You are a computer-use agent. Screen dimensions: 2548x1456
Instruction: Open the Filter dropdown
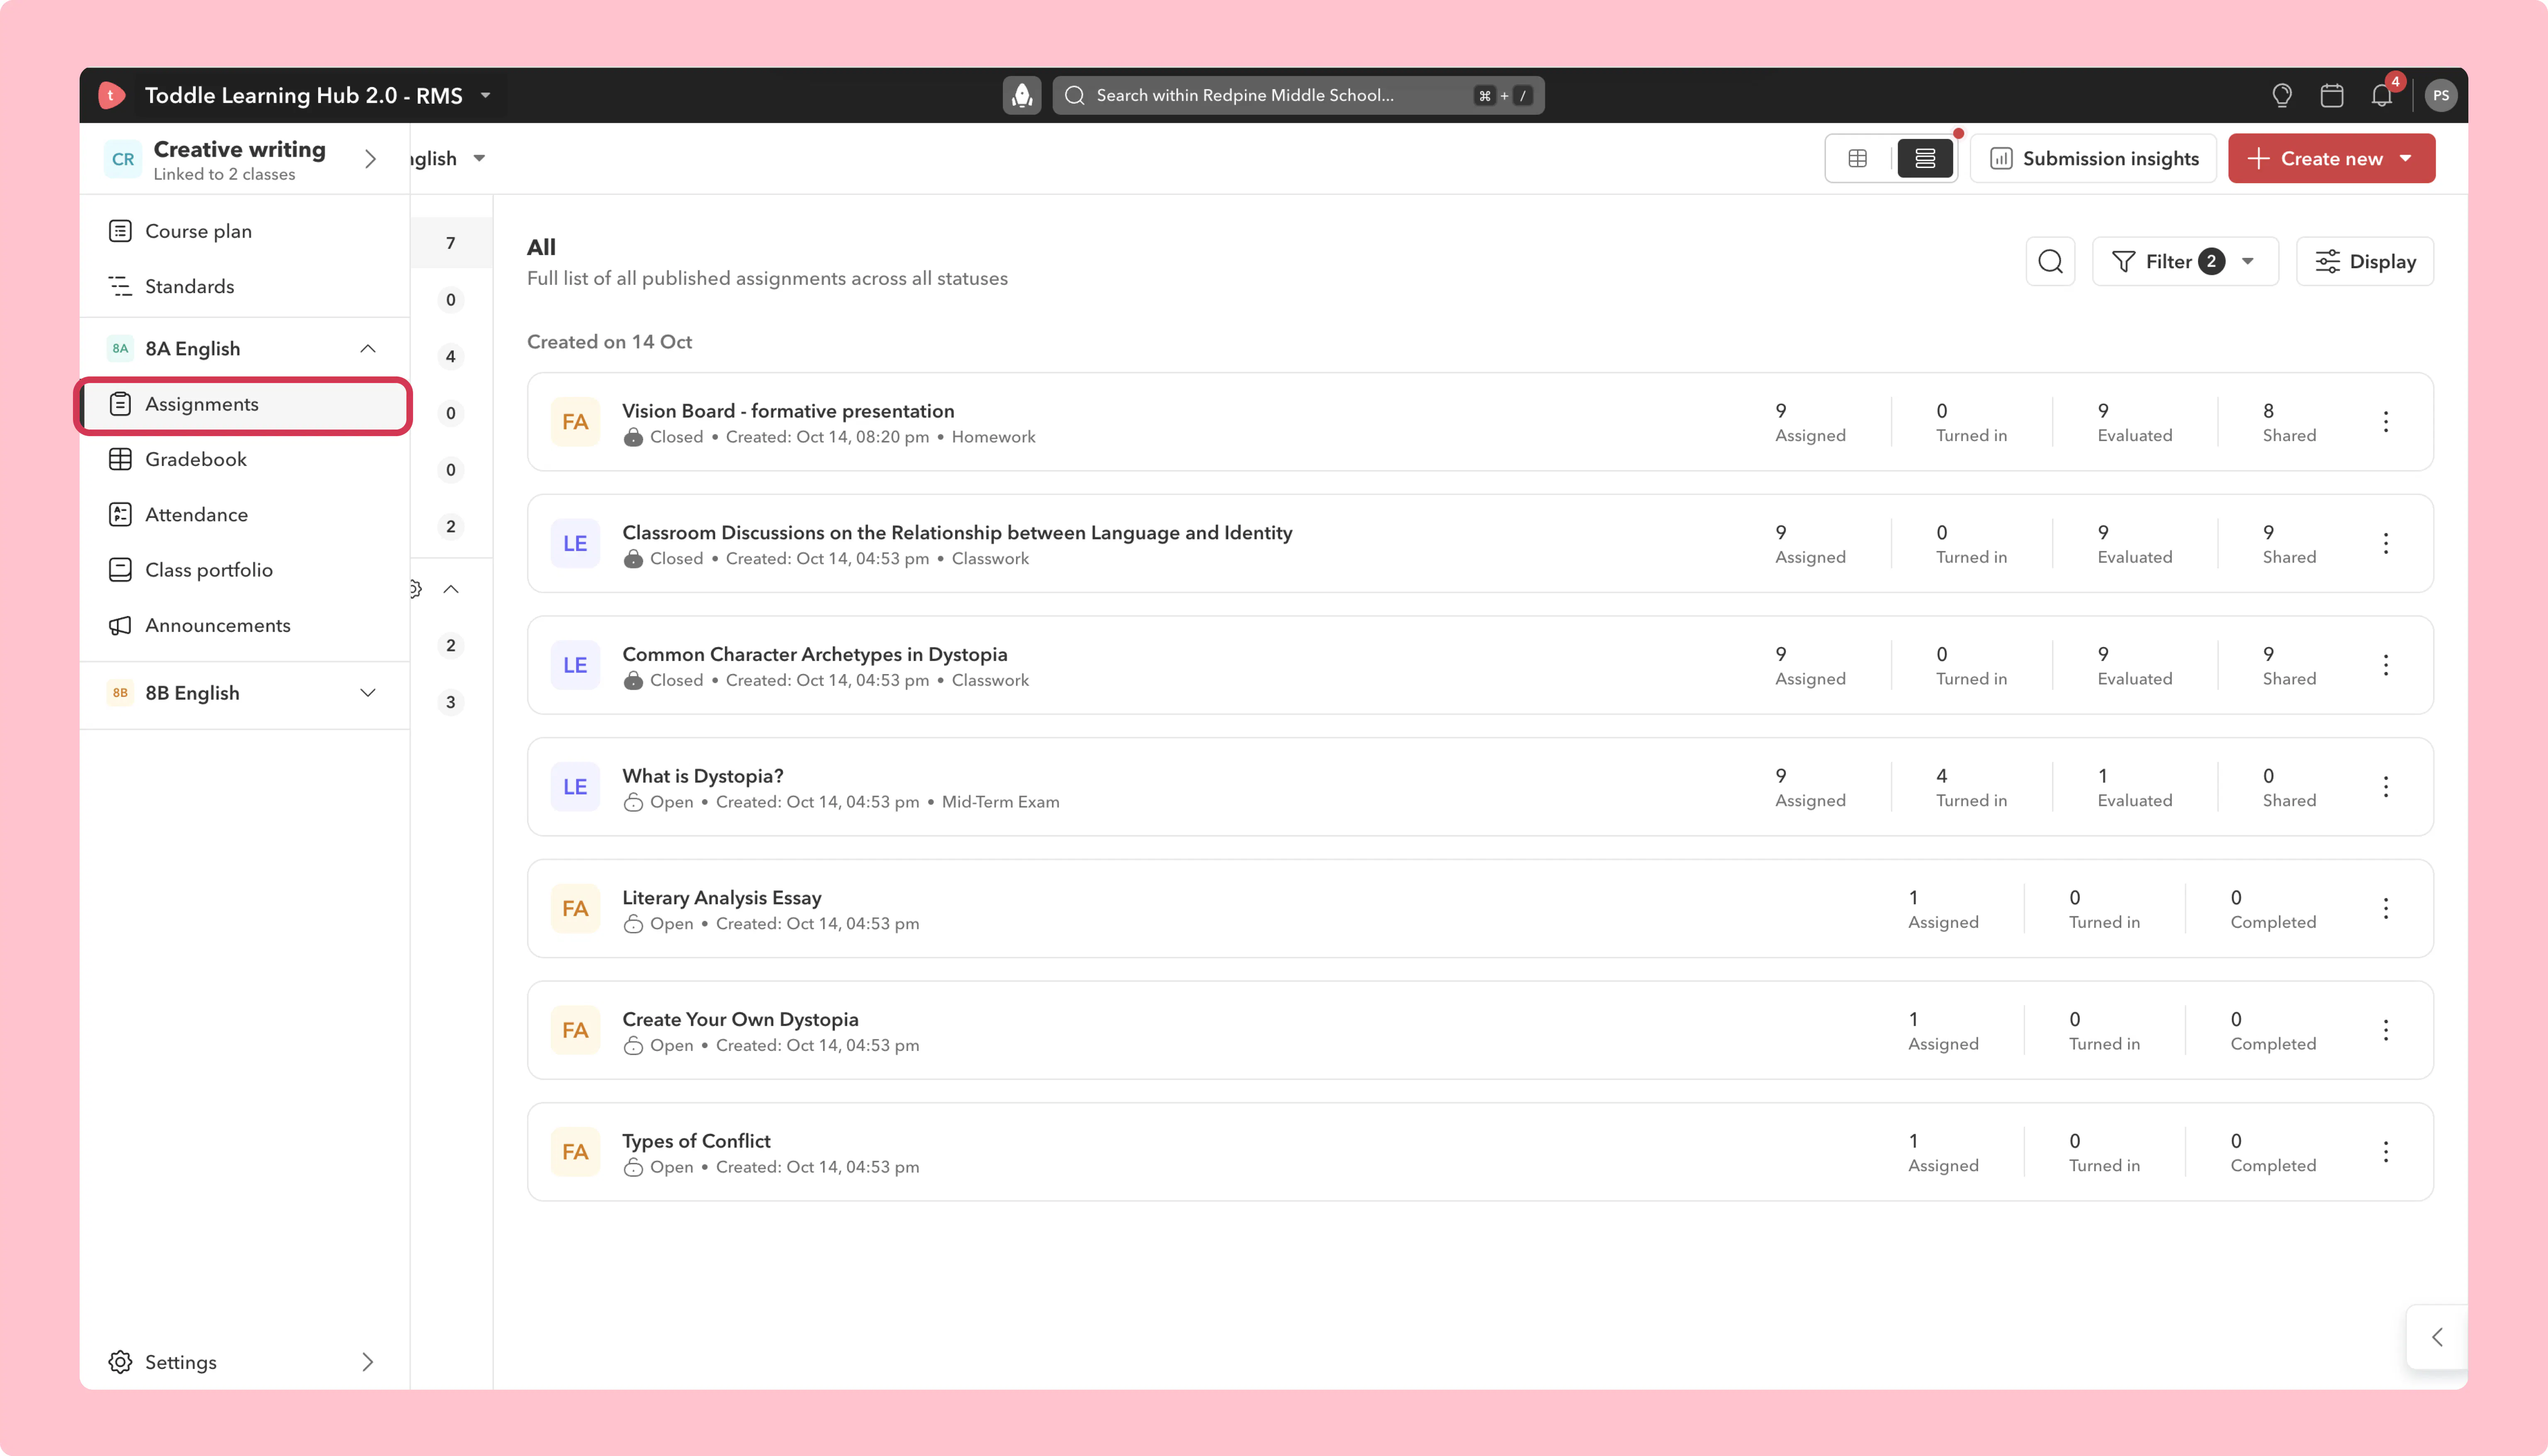click(x=2185, y=261)
